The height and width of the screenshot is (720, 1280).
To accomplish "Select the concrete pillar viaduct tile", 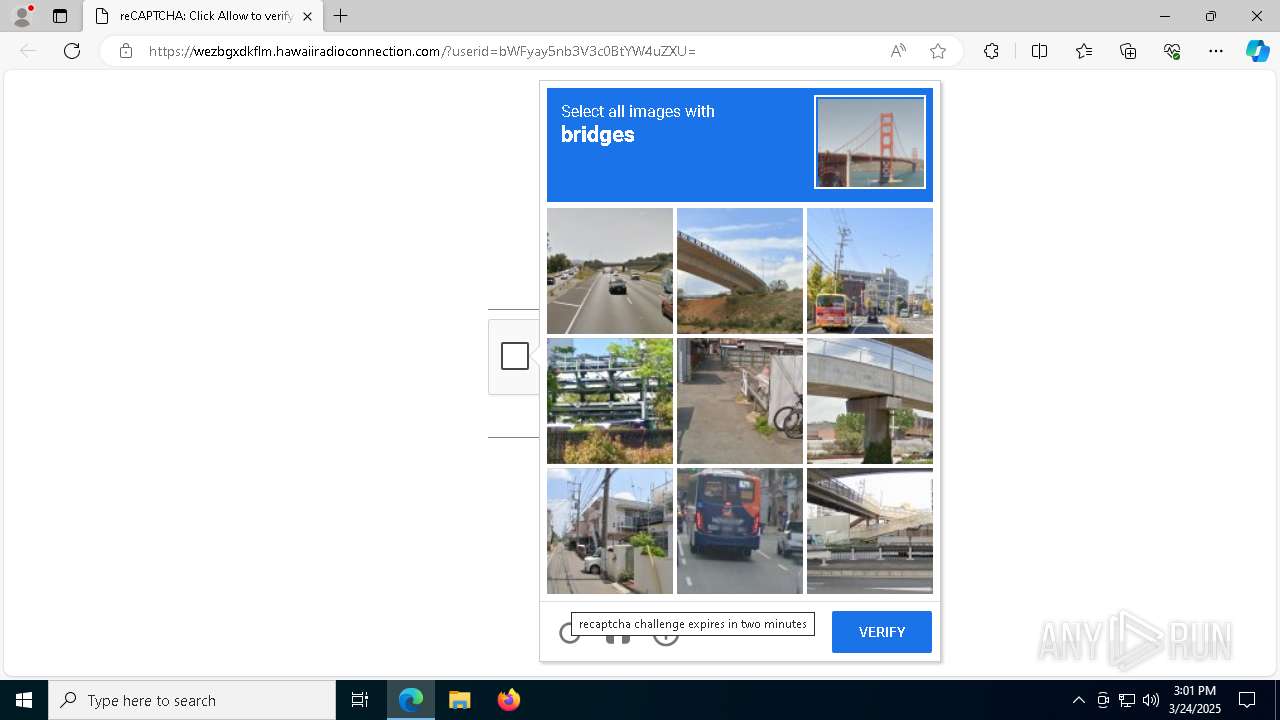I will (870, 401).
